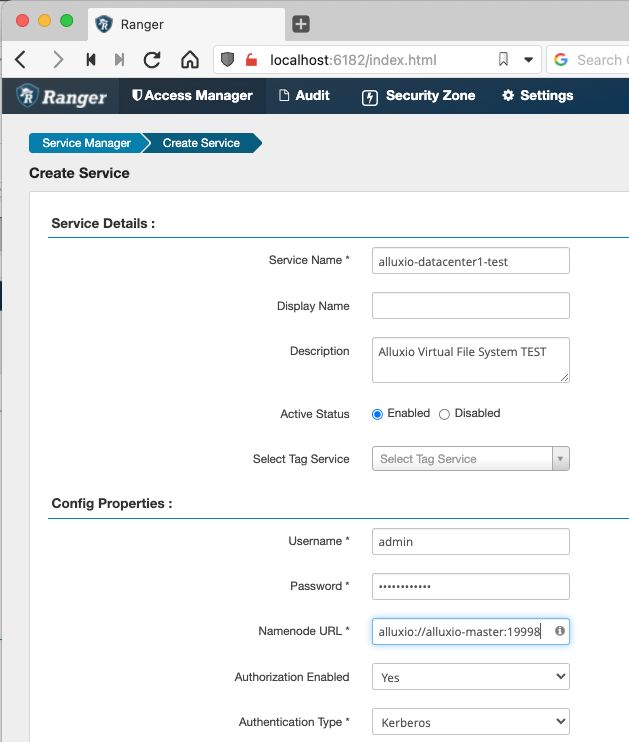
Task: Click the browser back arrow
Action: point(20,60)
